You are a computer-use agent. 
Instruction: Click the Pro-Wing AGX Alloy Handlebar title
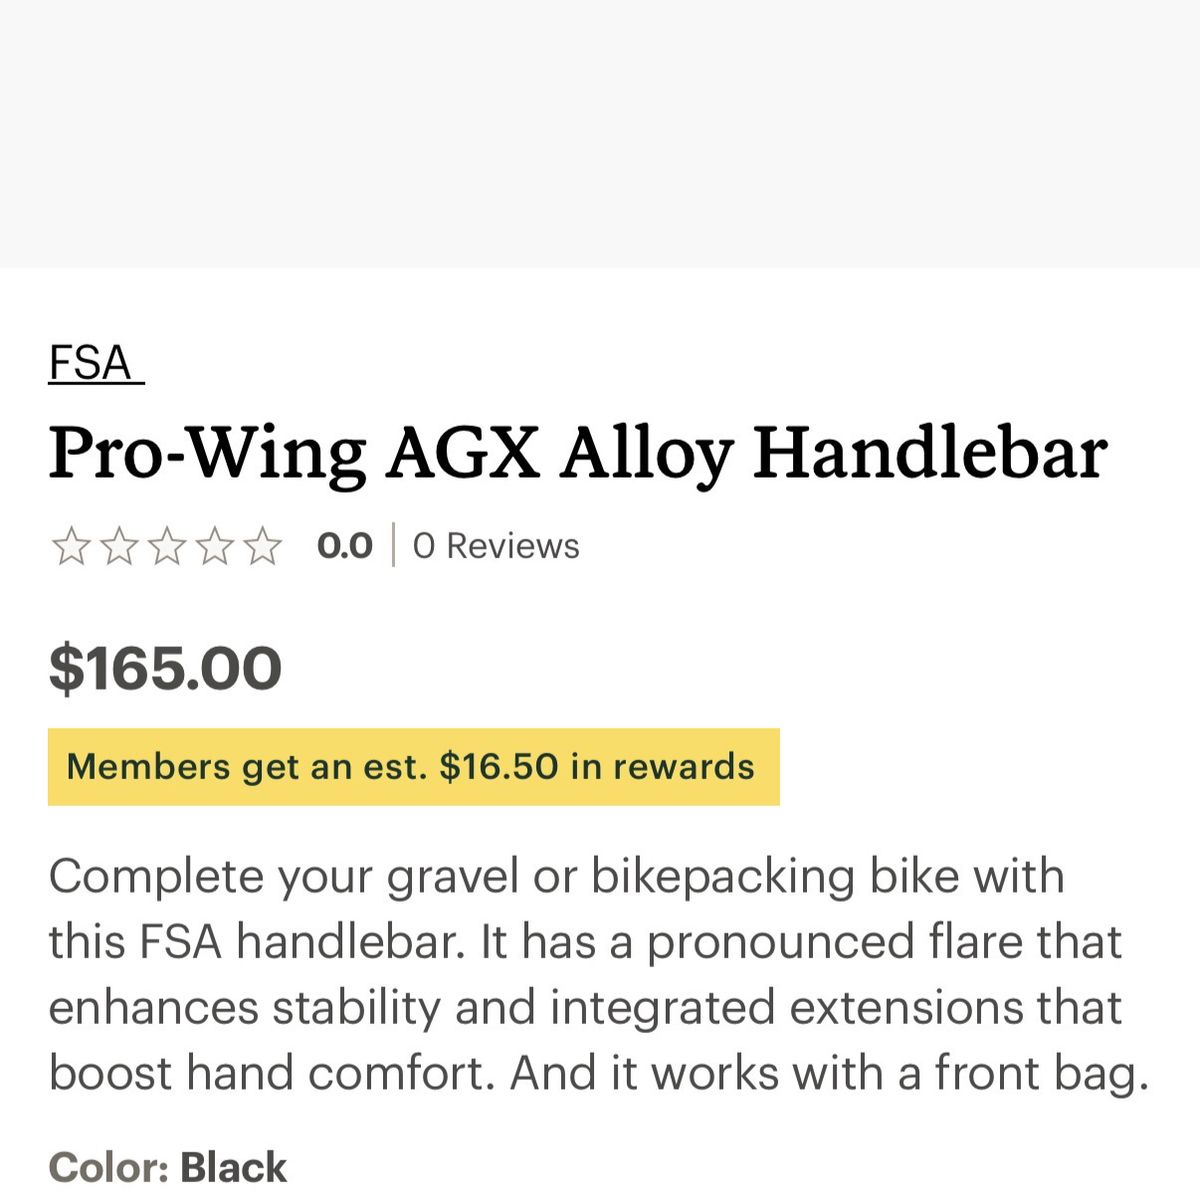[x=578, y=453]
